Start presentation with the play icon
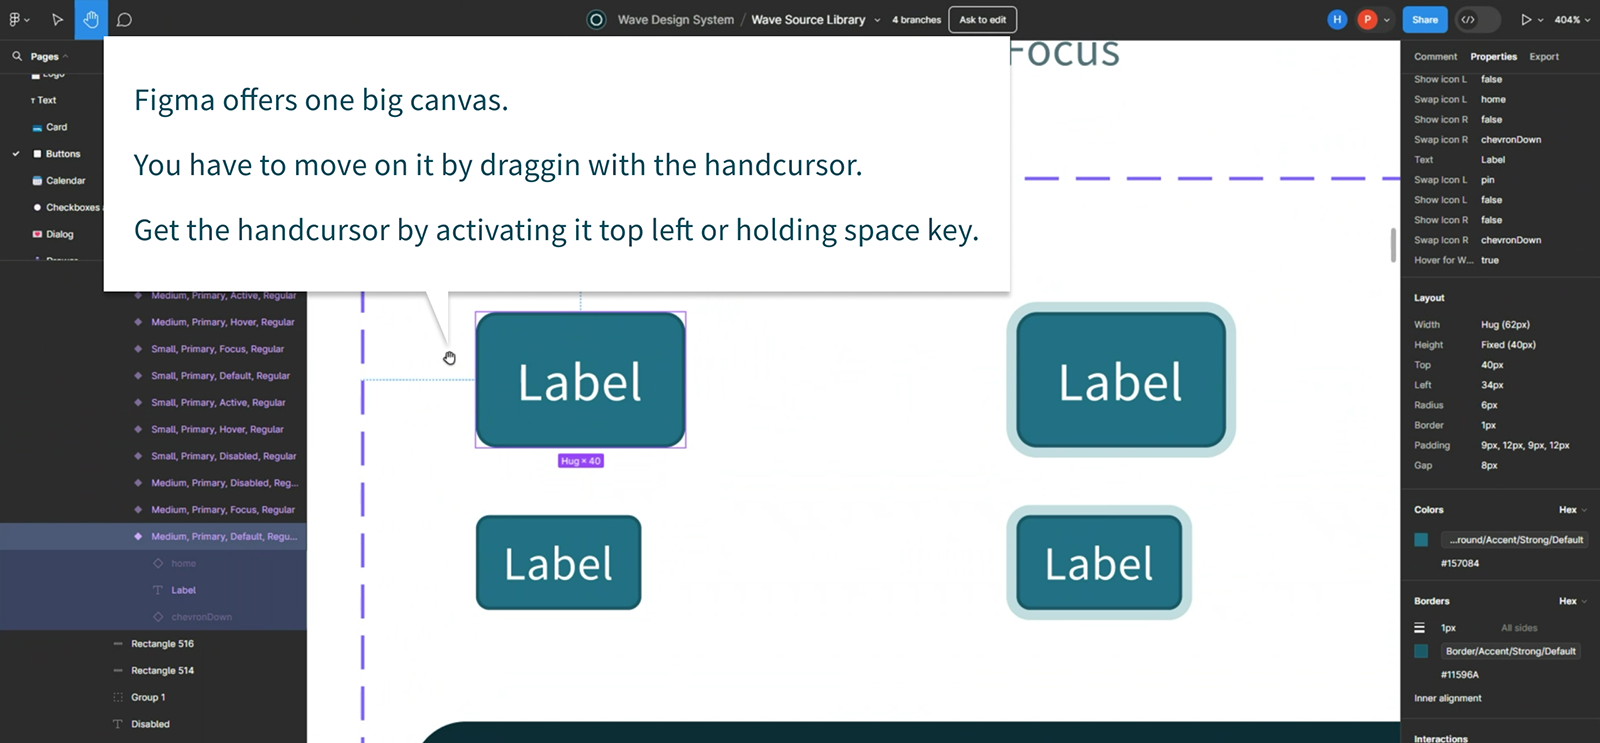 click(1526, 19)
